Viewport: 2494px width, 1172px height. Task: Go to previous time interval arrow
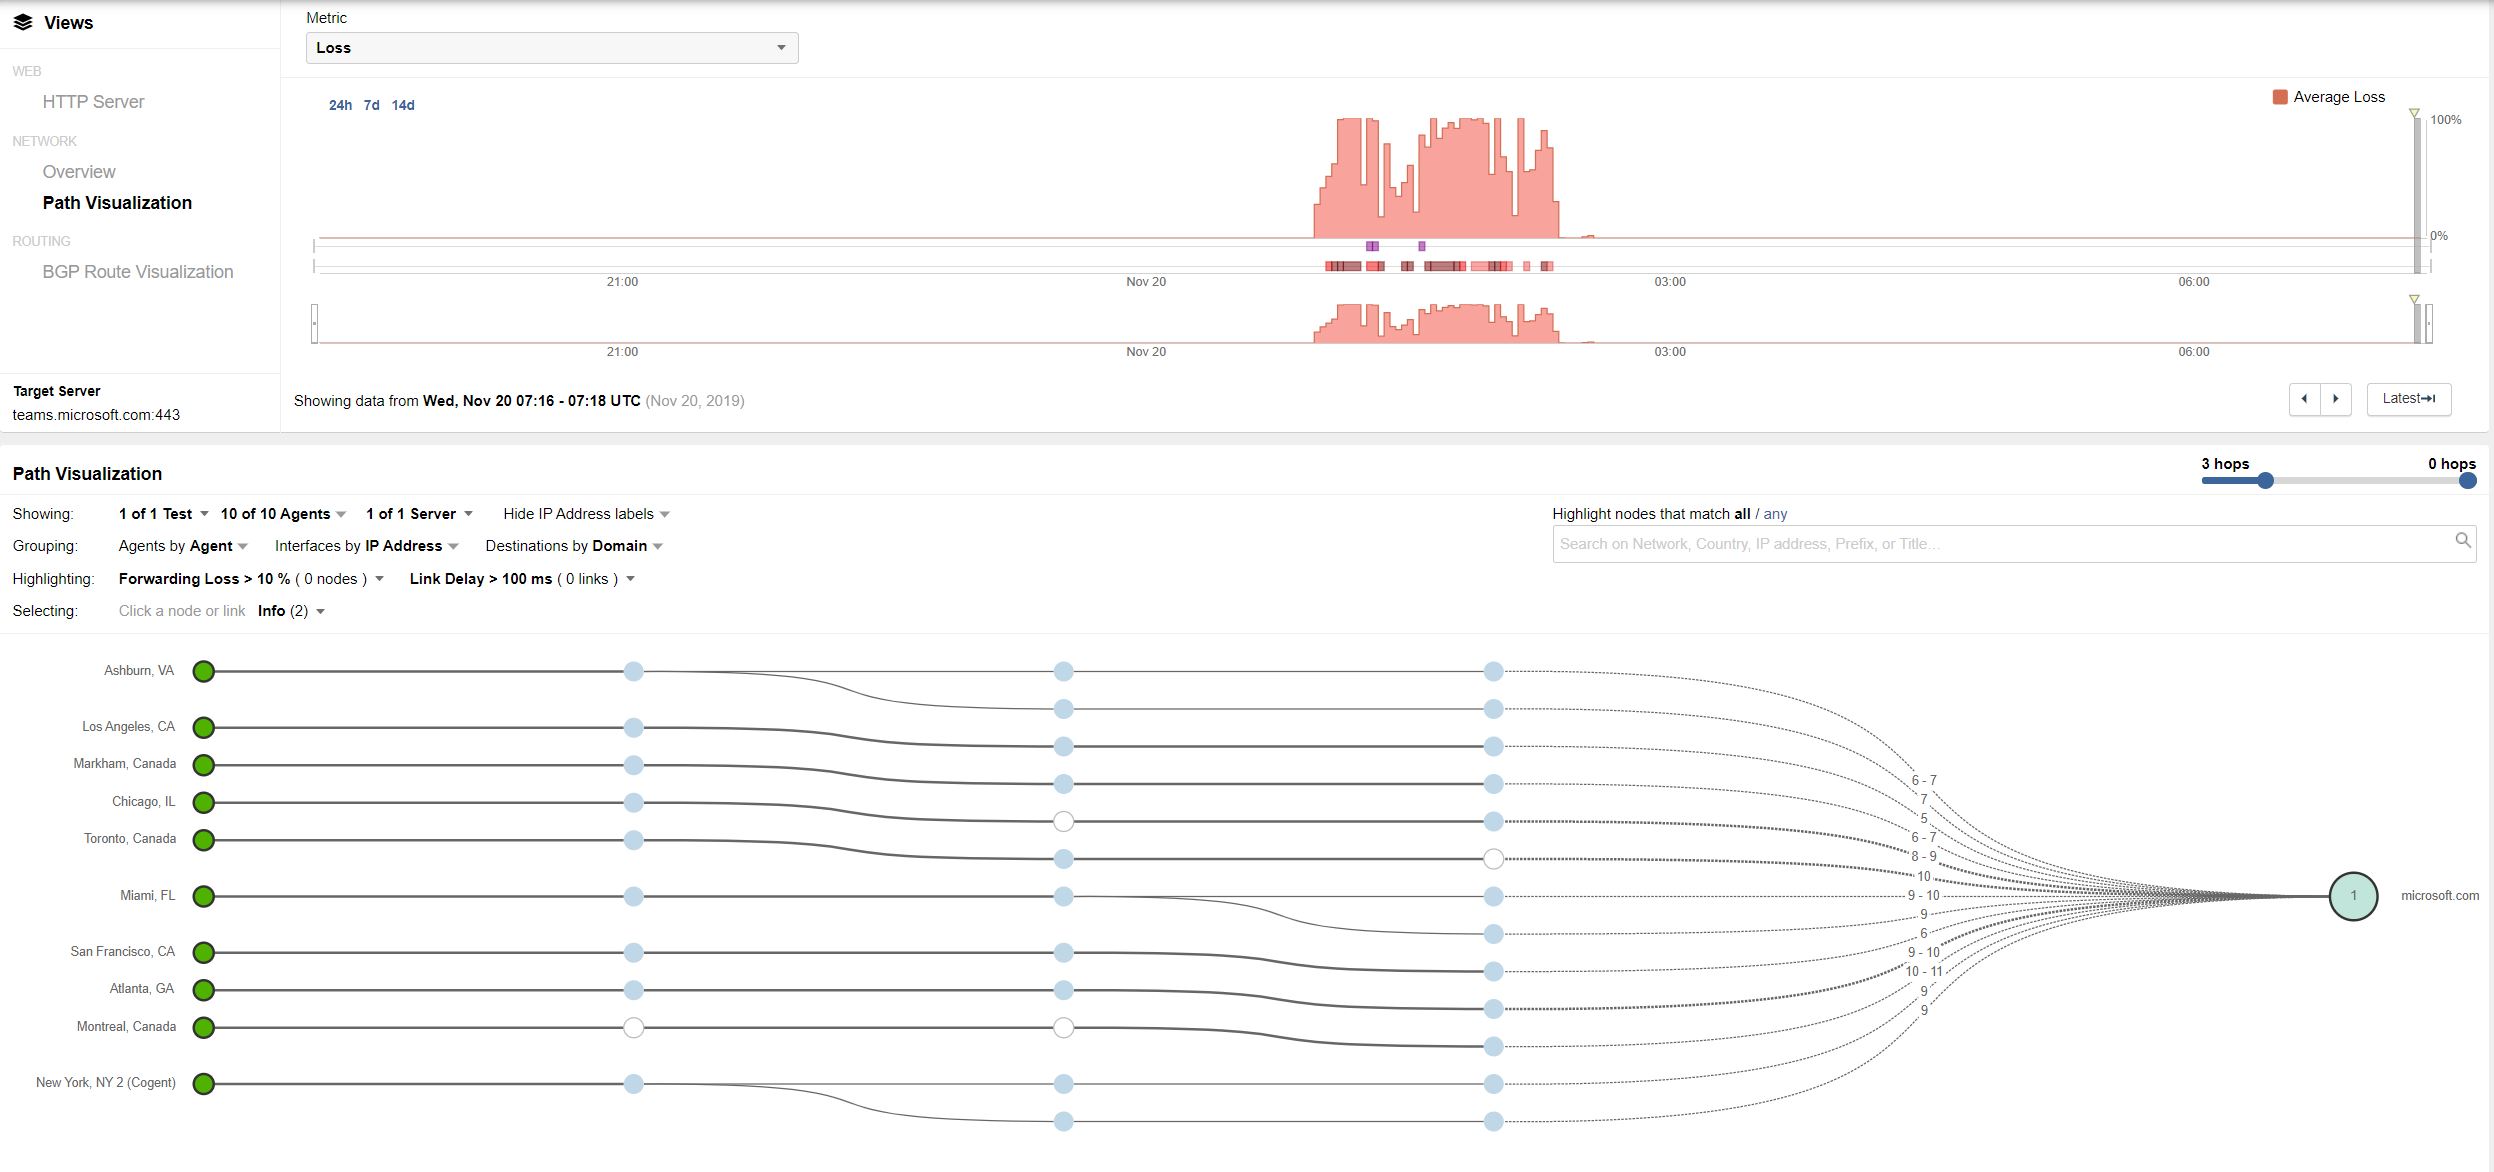click(2304, 399)
